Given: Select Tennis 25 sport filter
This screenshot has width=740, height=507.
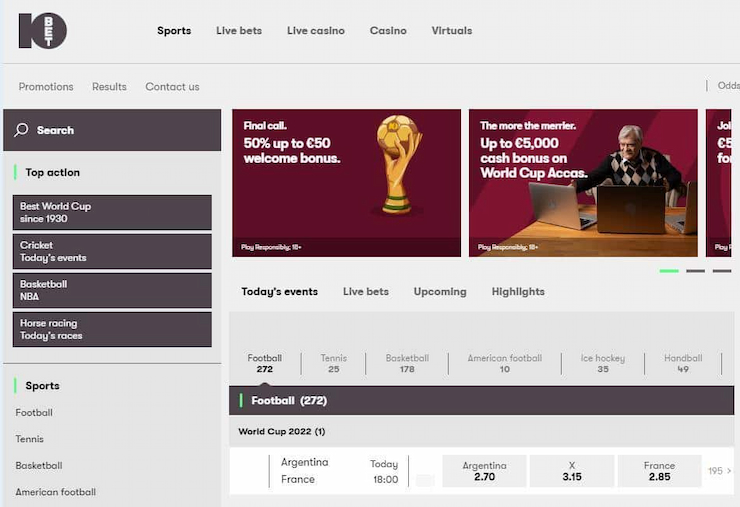Looking at the screenshot, I should (x=334, y=363).
